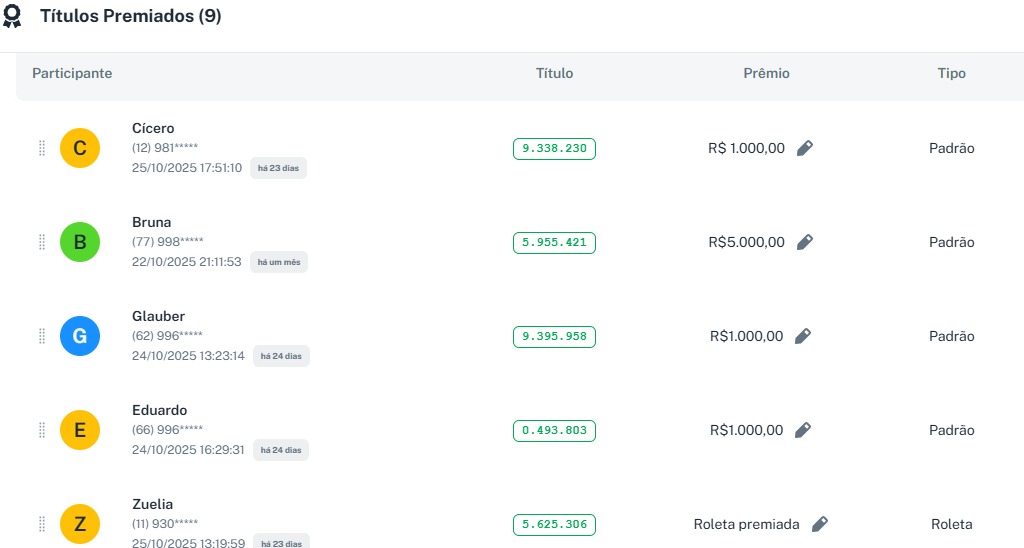Click the pencil edit icon for Cícero's prize
This screenshot has width=1024, height=548.
click(805, 148)
